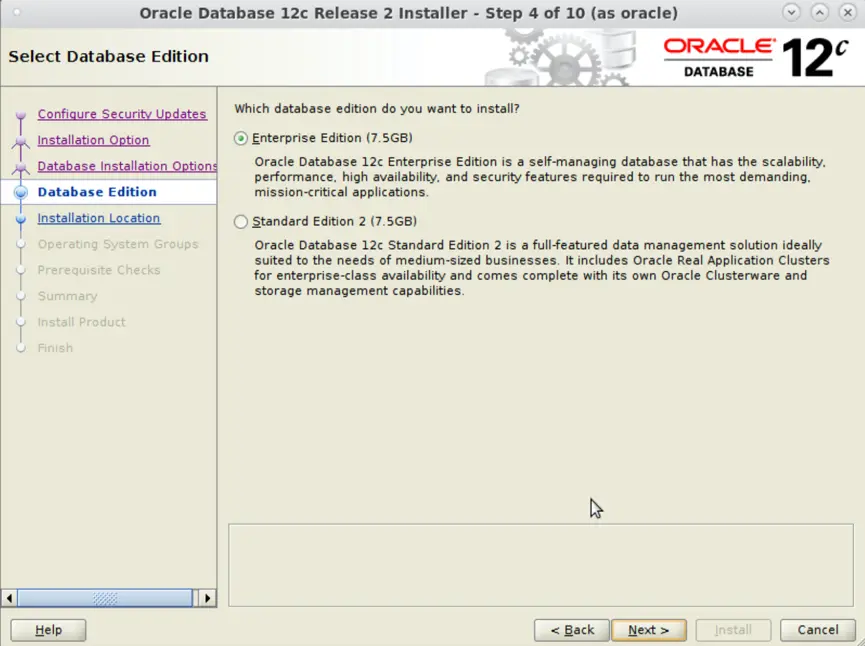This screenshot has height=646, width=865.
Task: Open the Database Installation Options step
Action: pos(127,166)
